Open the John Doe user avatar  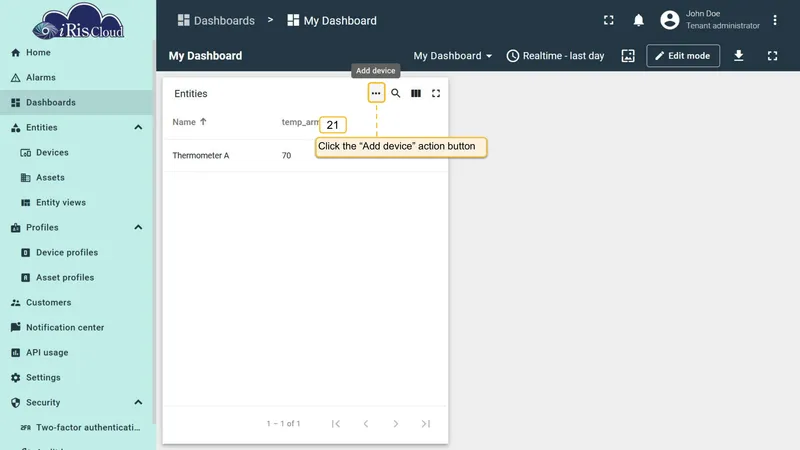coord(669,20)
